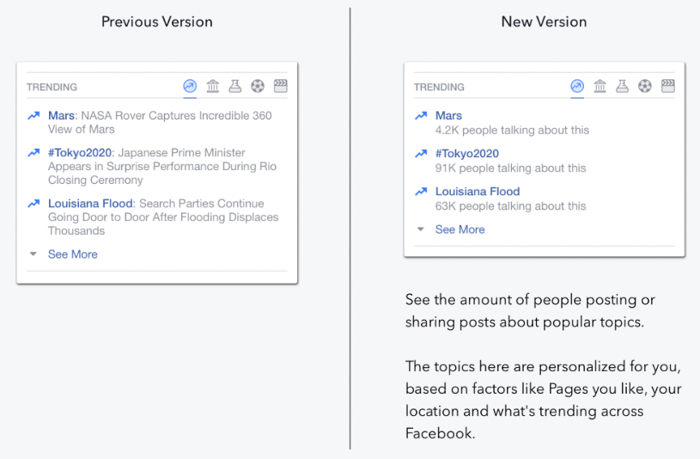Open #Tokyo2020 topic with 91K people talking
Image resolution: width=700 pixels, height=459 pixels.
[466, 153]
